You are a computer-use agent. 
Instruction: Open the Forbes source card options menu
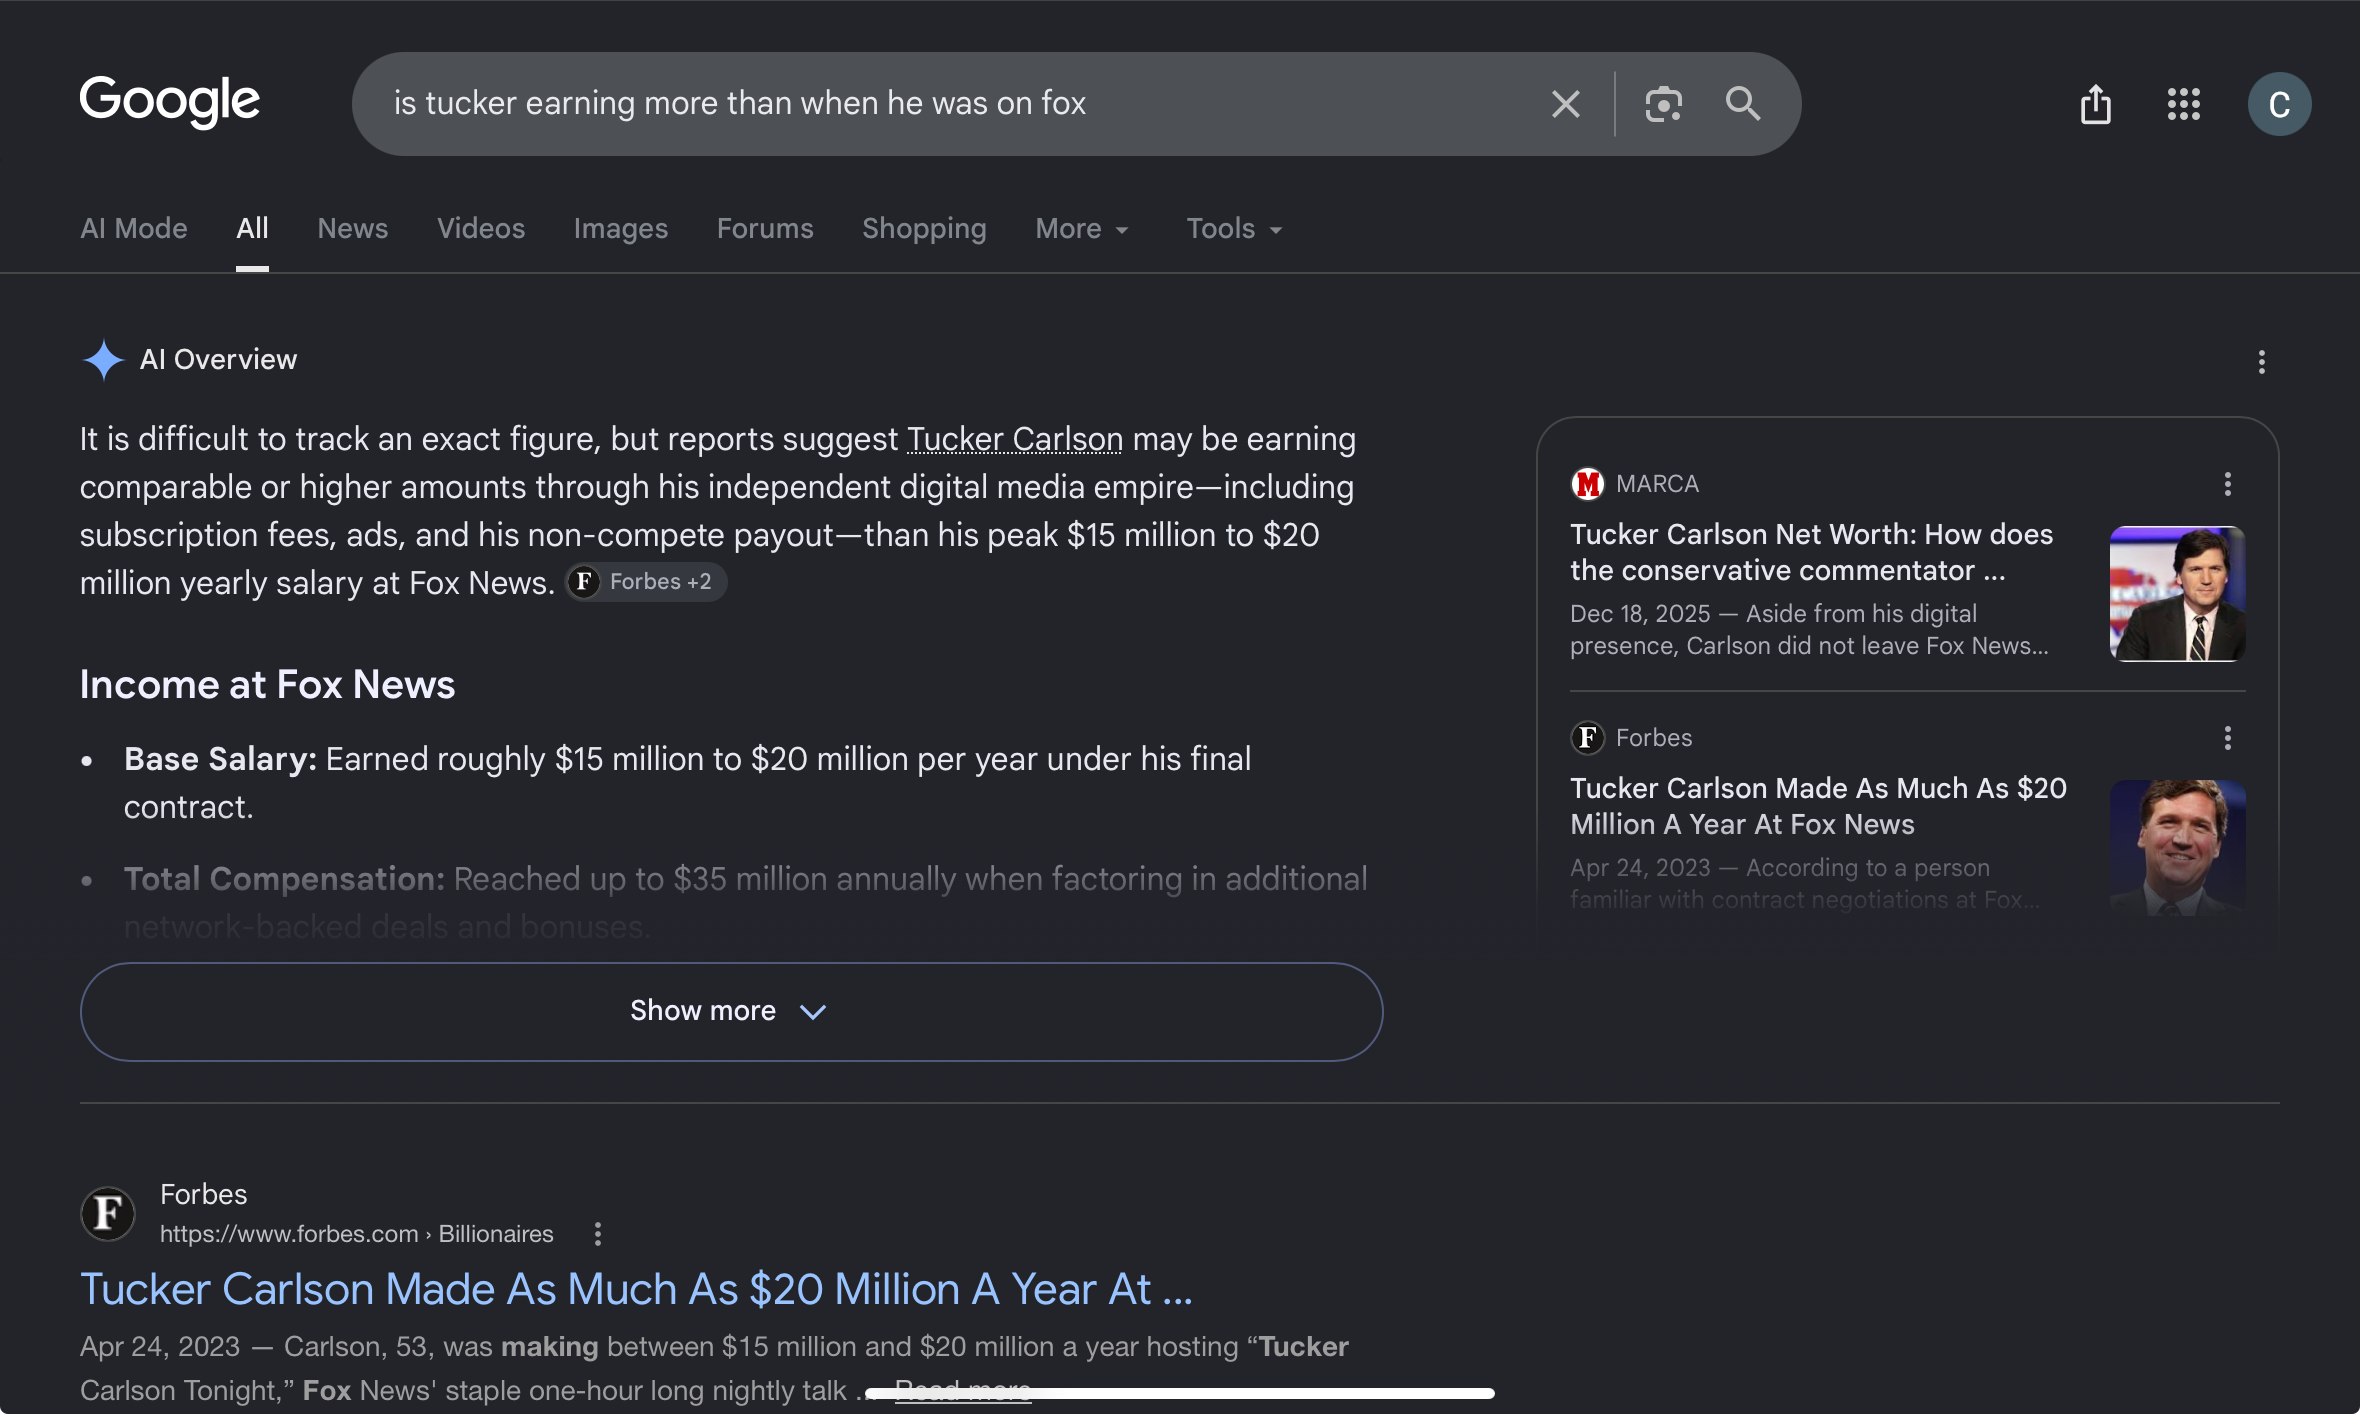pos(2228,738)
